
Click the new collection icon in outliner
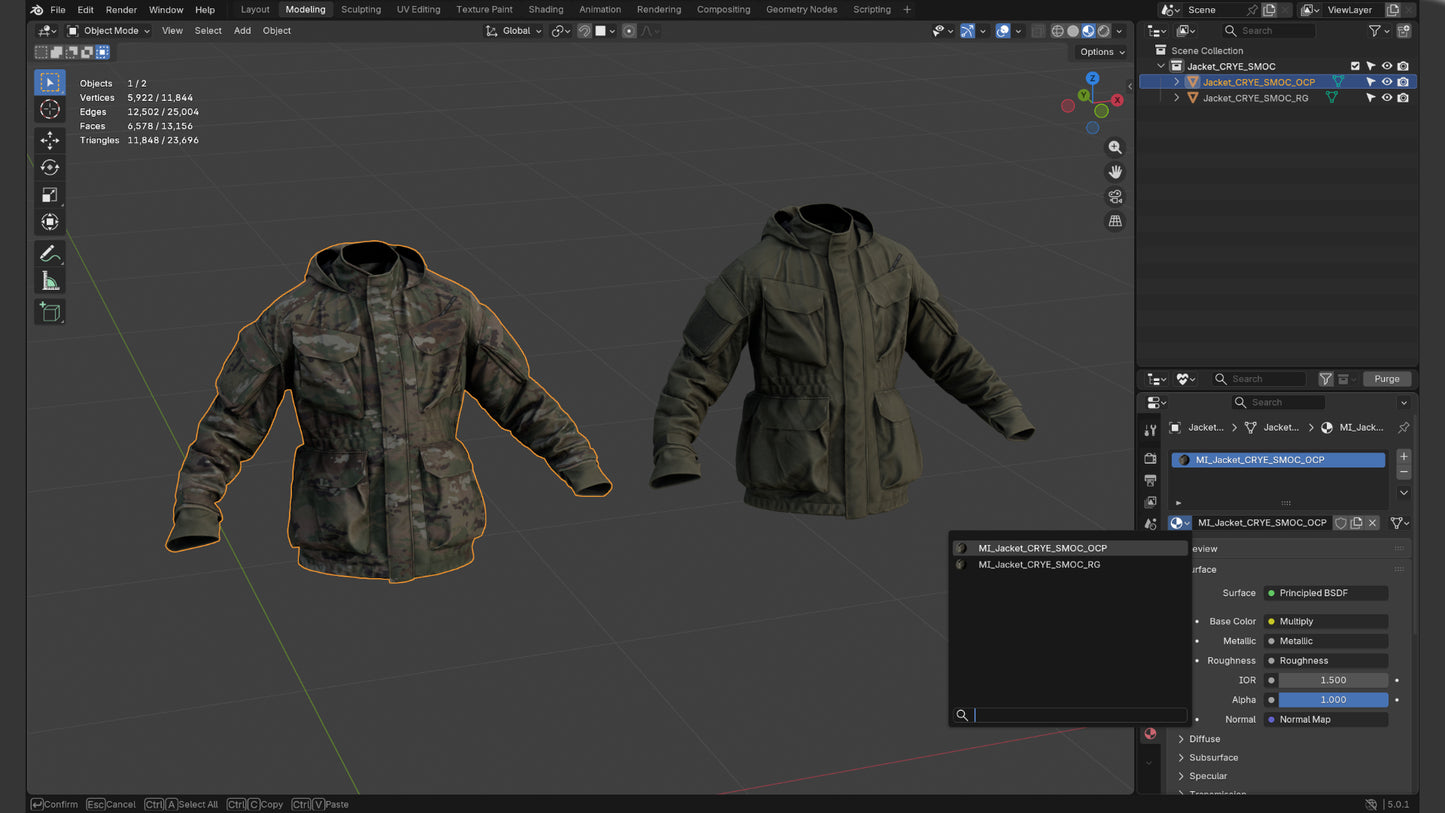point(1404,31)
